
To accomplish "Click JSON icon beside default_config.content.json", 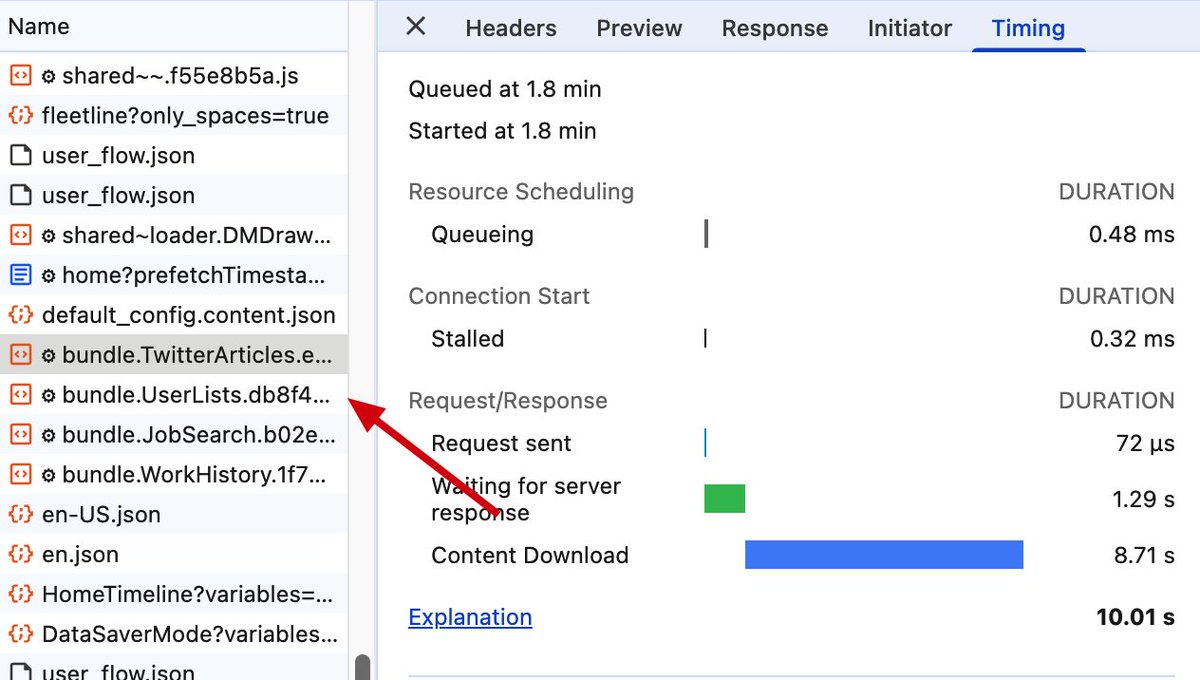I will click(20, 315).
